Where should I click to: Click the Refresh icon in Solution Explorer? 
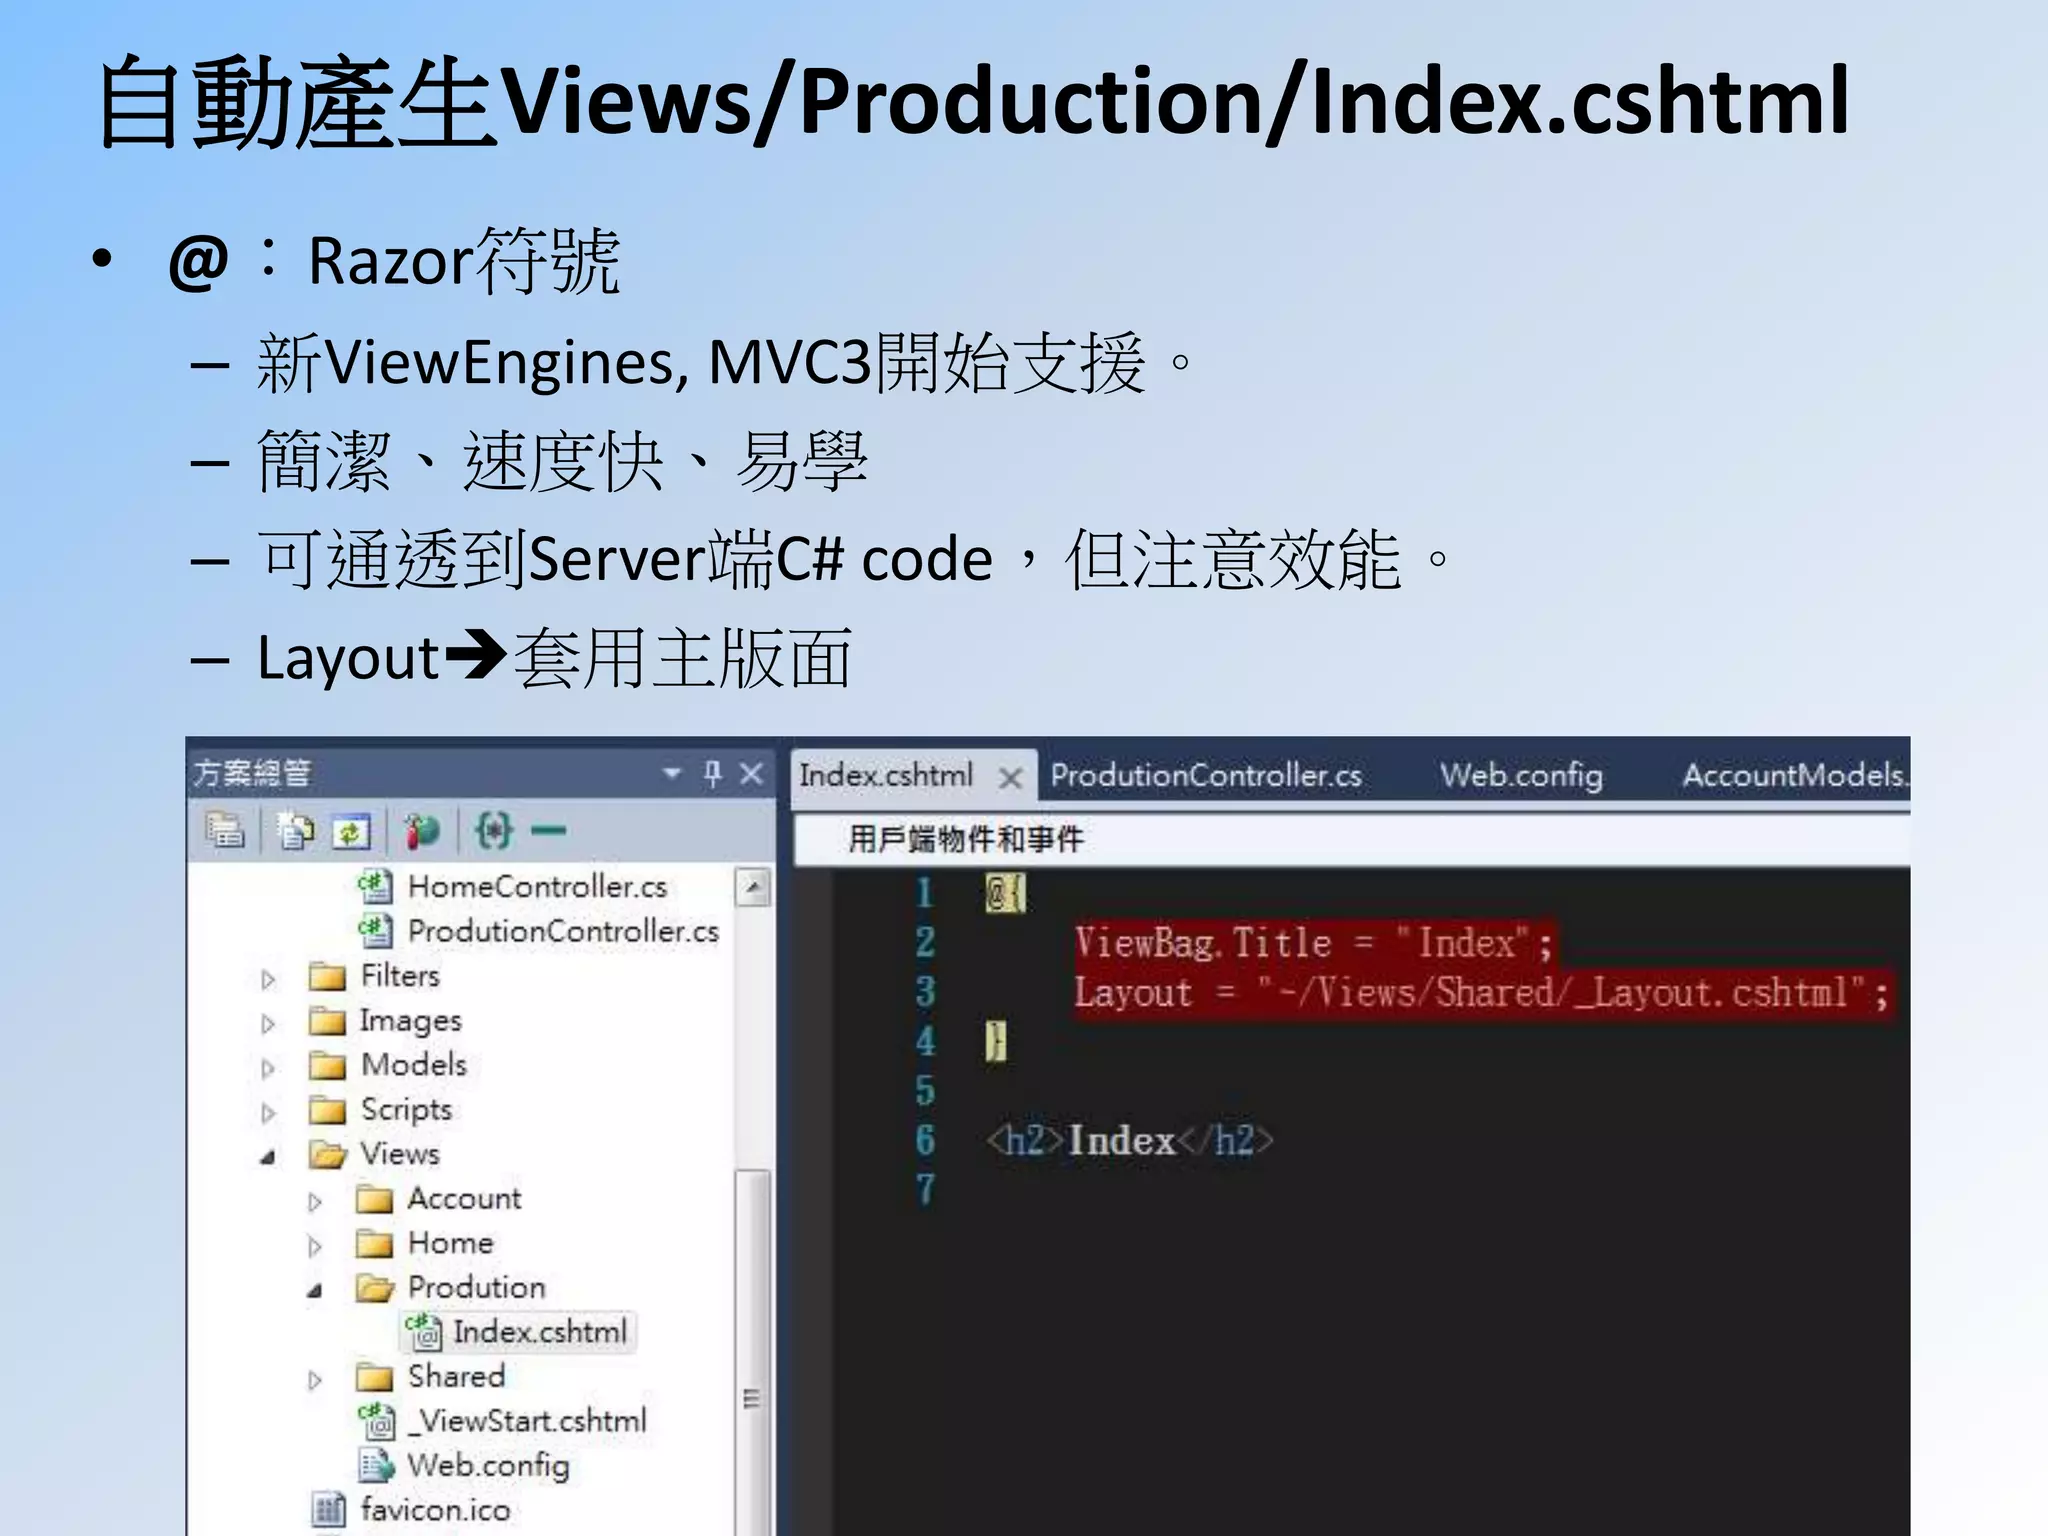pyautogui.click(x=351, y=831)
